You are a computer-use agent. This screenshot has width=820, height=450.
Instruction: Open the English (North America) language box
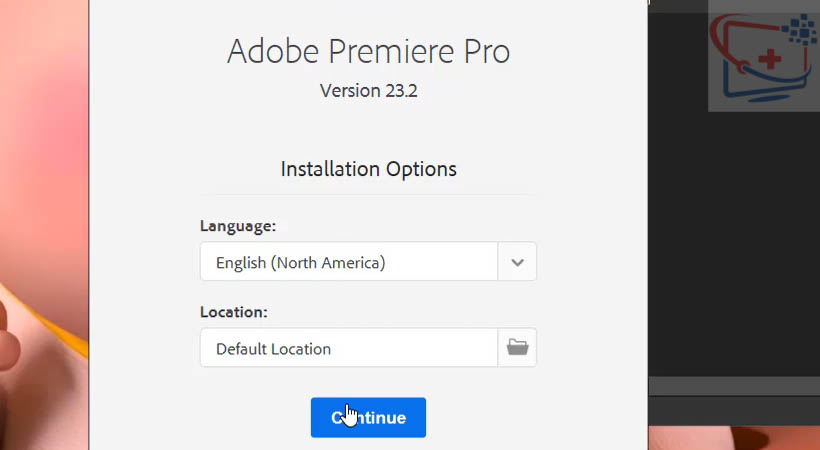[349, 262]
